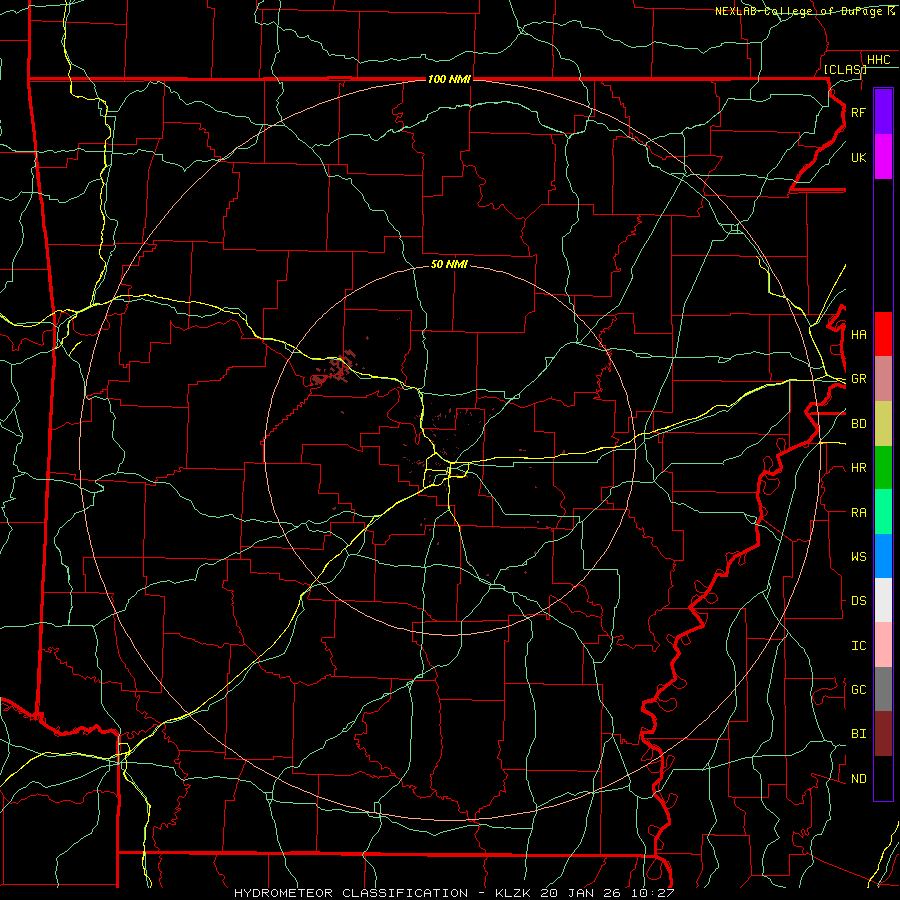Click the WS blue legend swatch
Screen dimensions: 900x900
coord(883,556)
